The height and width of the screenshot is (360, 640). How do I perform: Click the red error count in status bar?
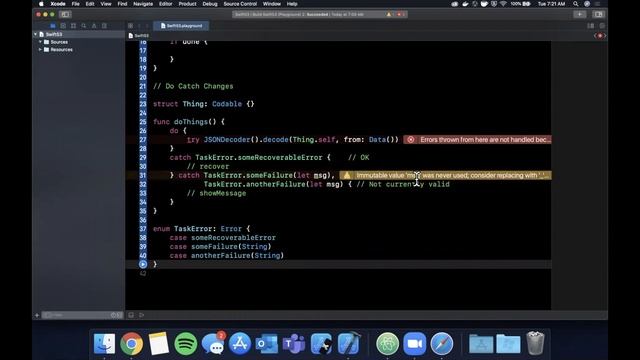pyautogui.click(x=400, y=14)
